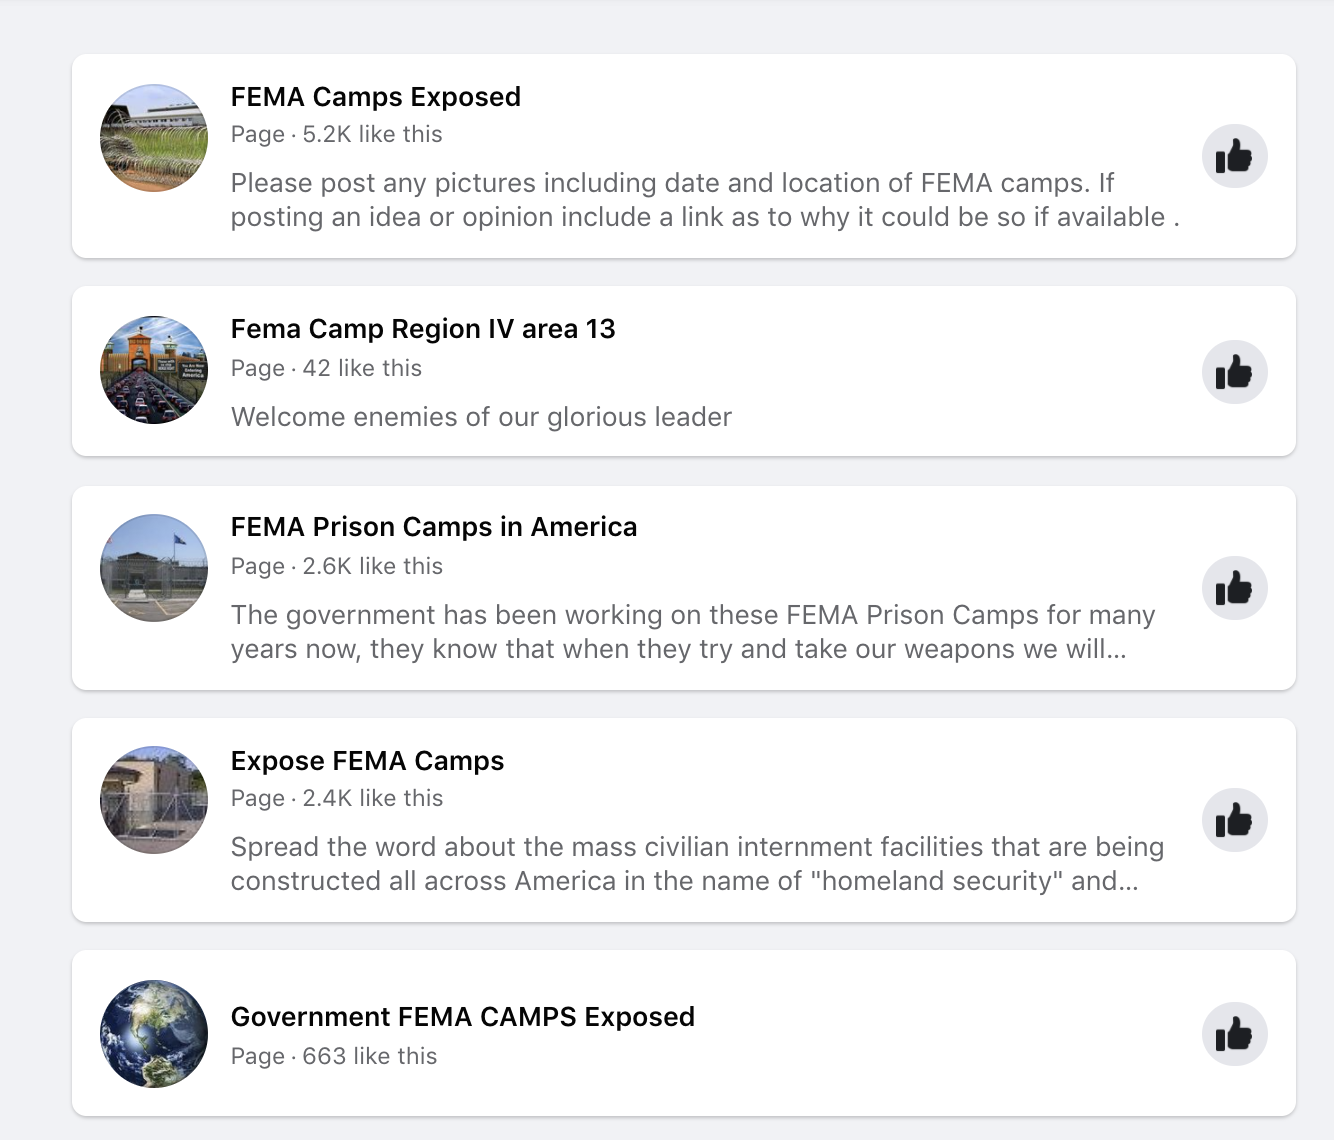
Task: Like Fema Camp Region IV area 13
Action: click(x=1234, y=372)
